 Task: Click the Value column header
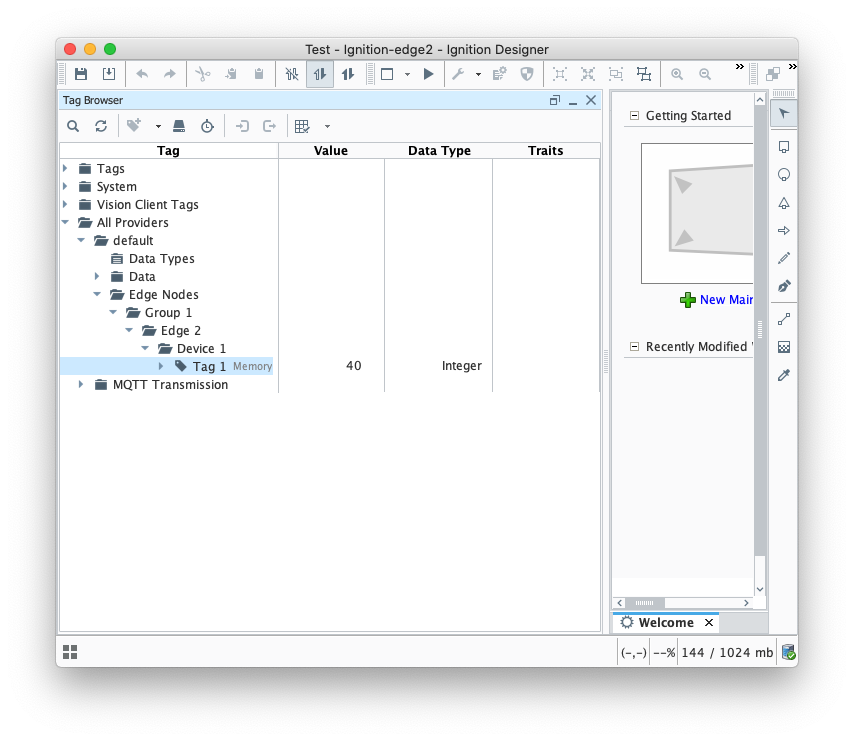pos(331,151)
